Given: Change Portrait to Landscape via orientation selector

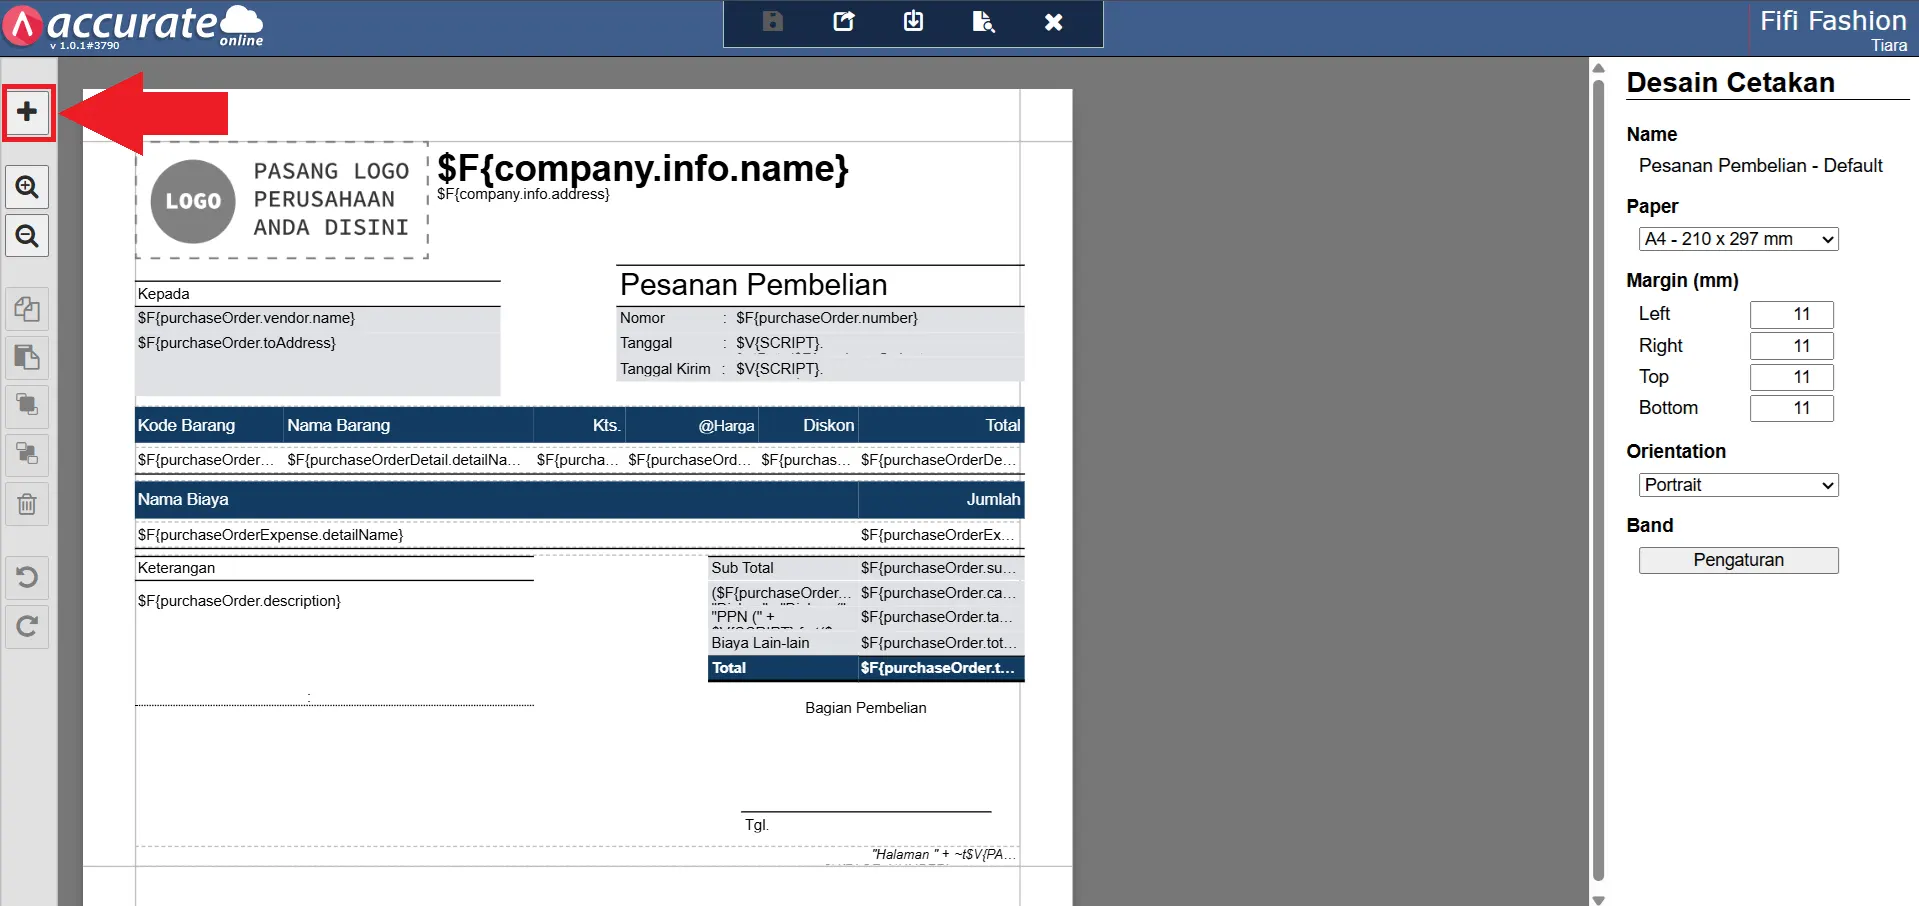Looking at the screenshot, I should (1737, 484).
